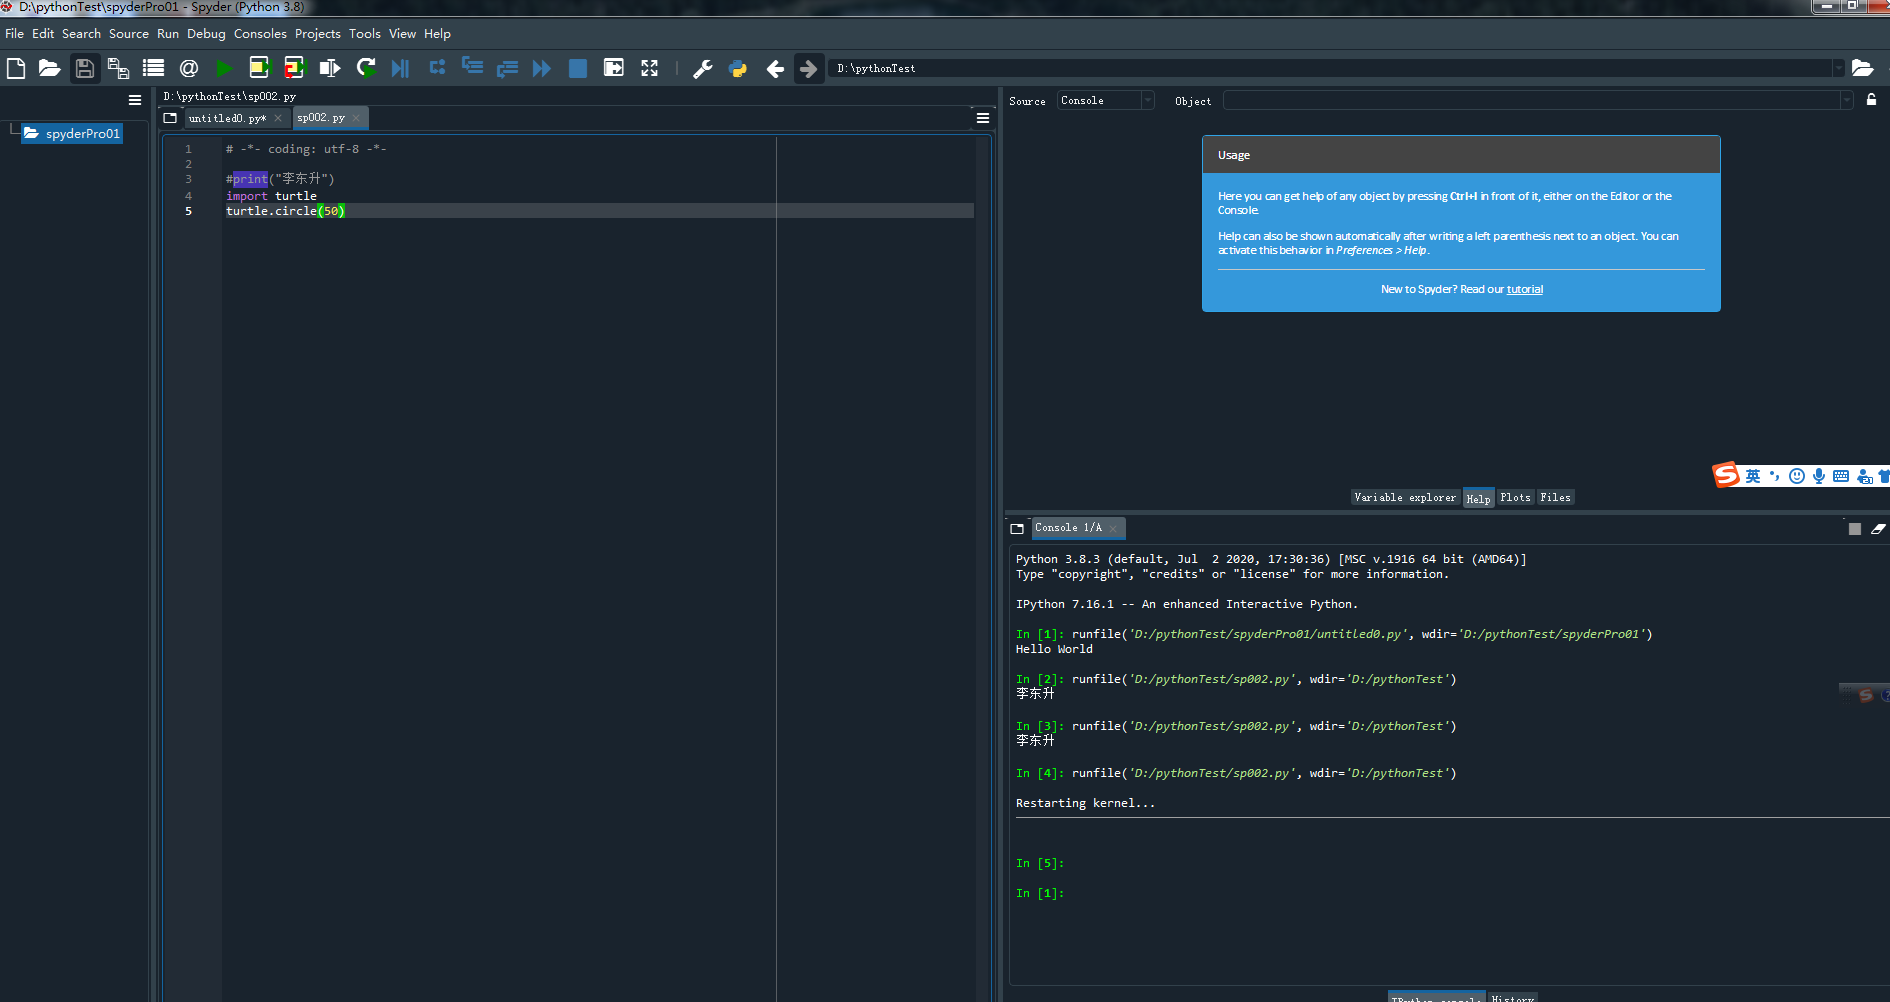
Task: Open the Tools menu
Action: click(x=365, y=33)
